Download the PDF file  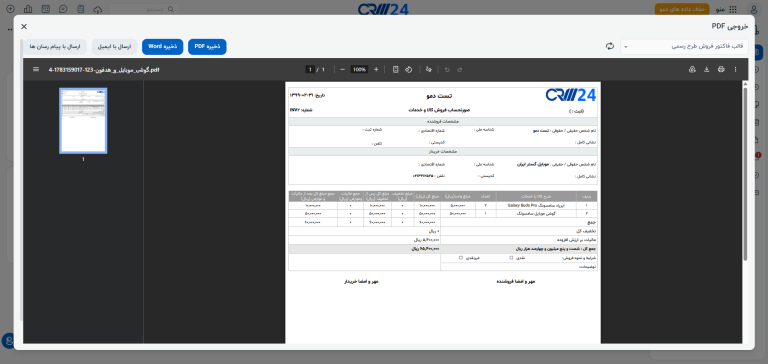tap(706, 70)
